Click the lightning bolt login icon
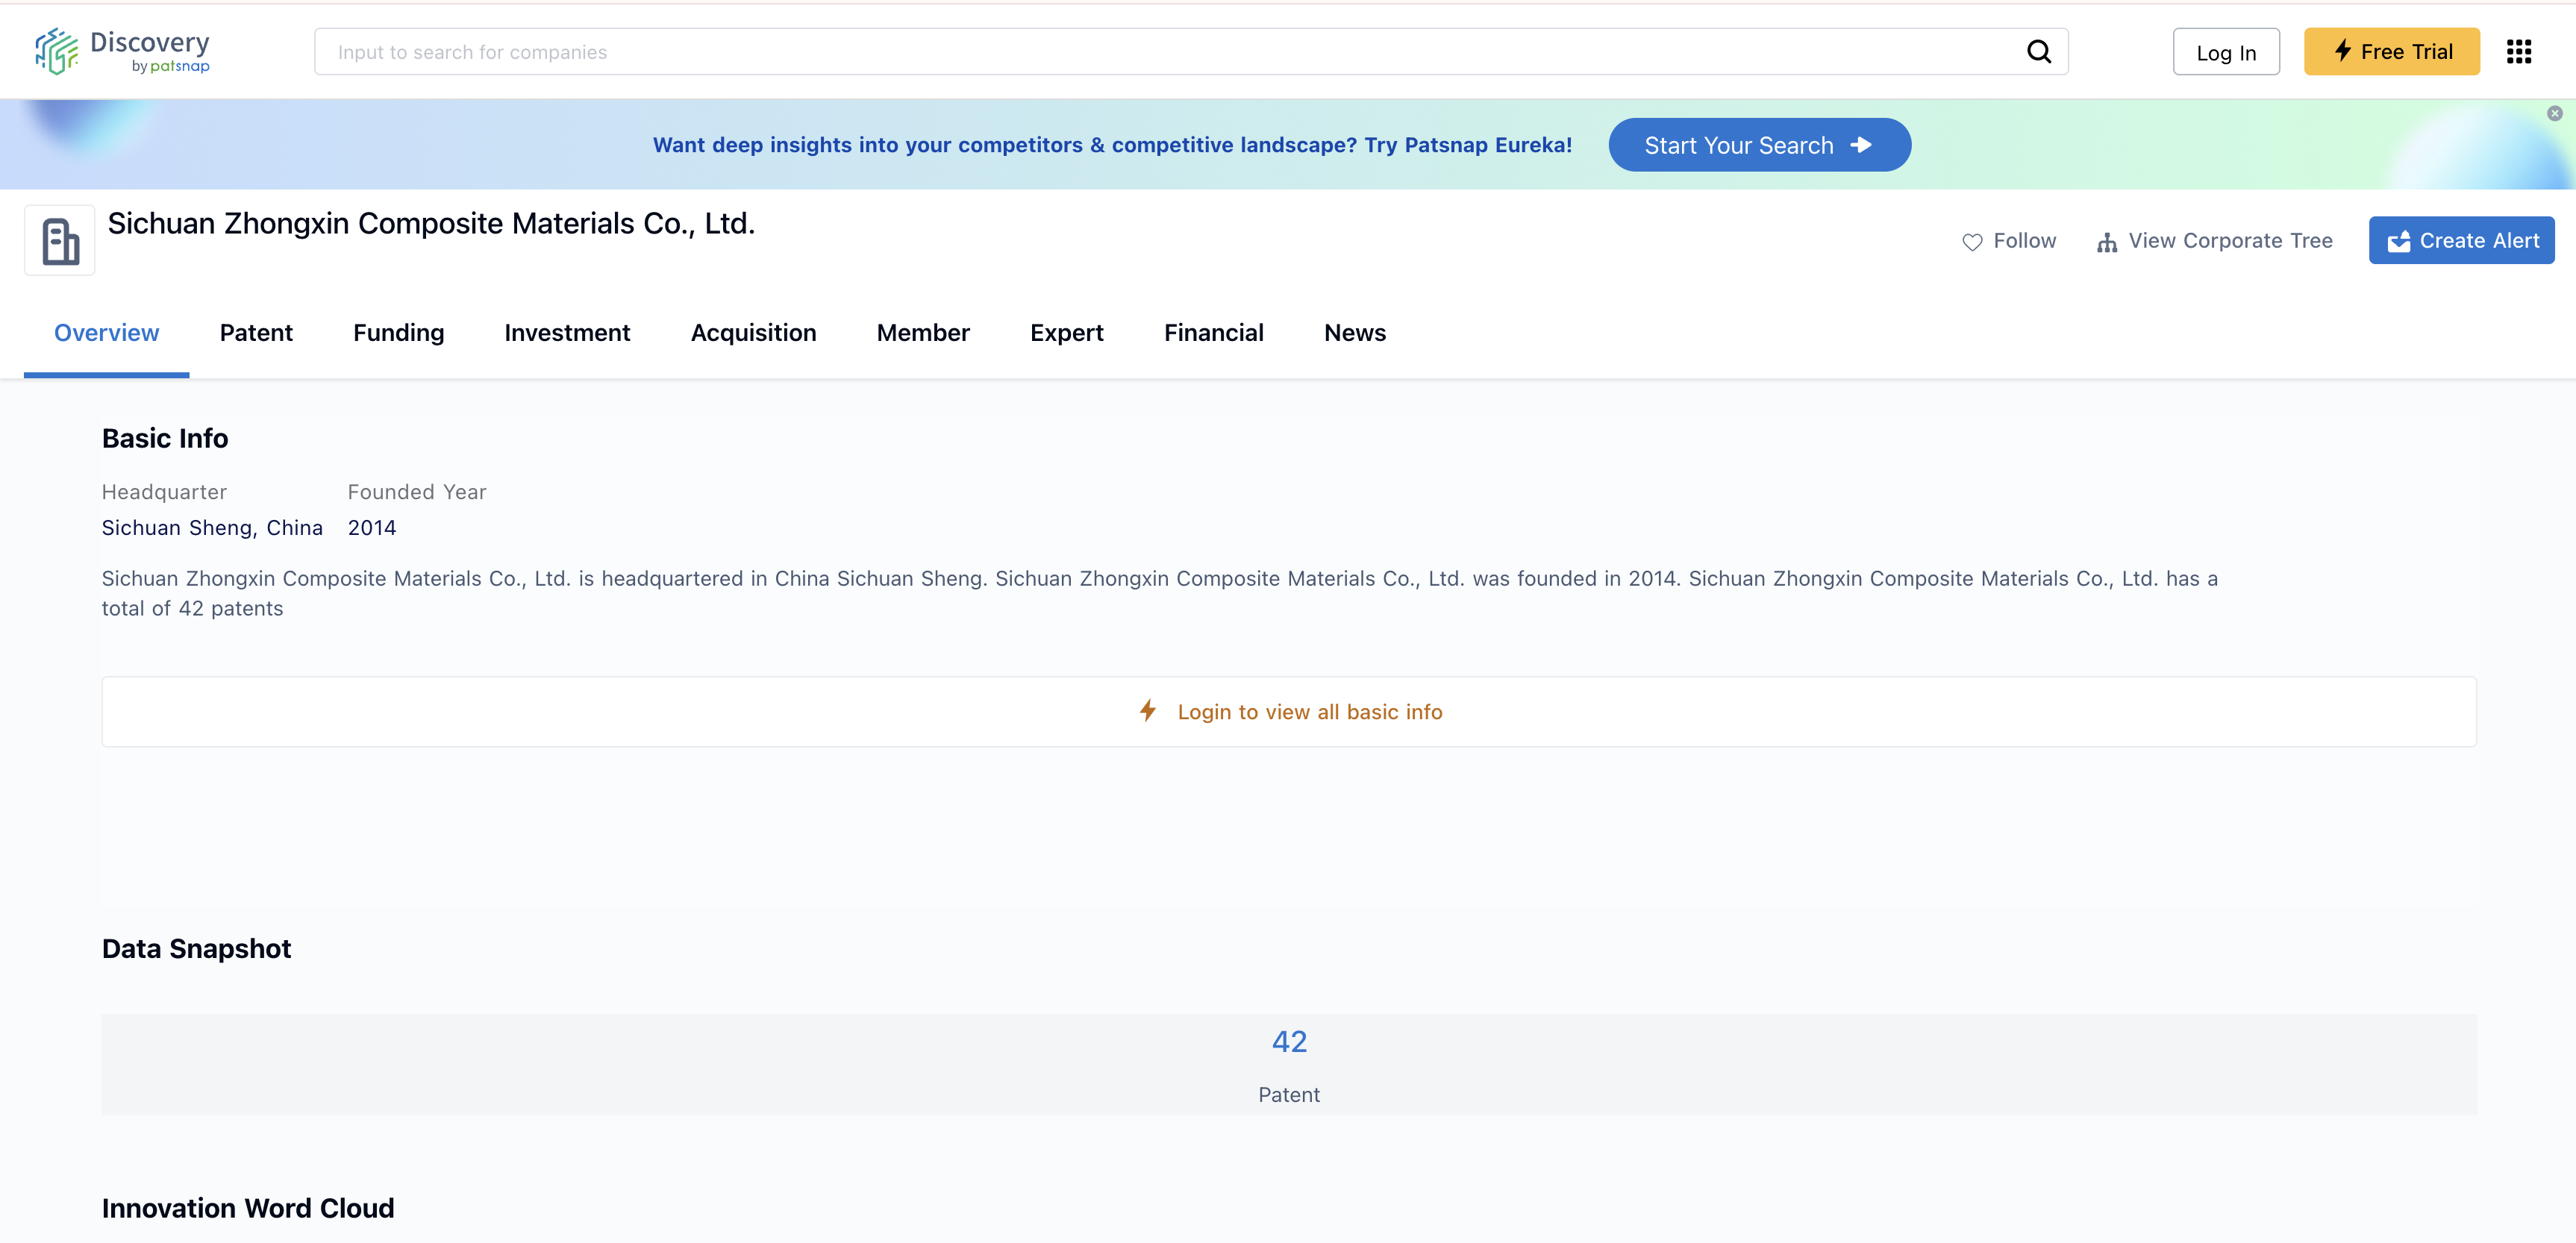2576x1243 pixels. (1148, 711)
